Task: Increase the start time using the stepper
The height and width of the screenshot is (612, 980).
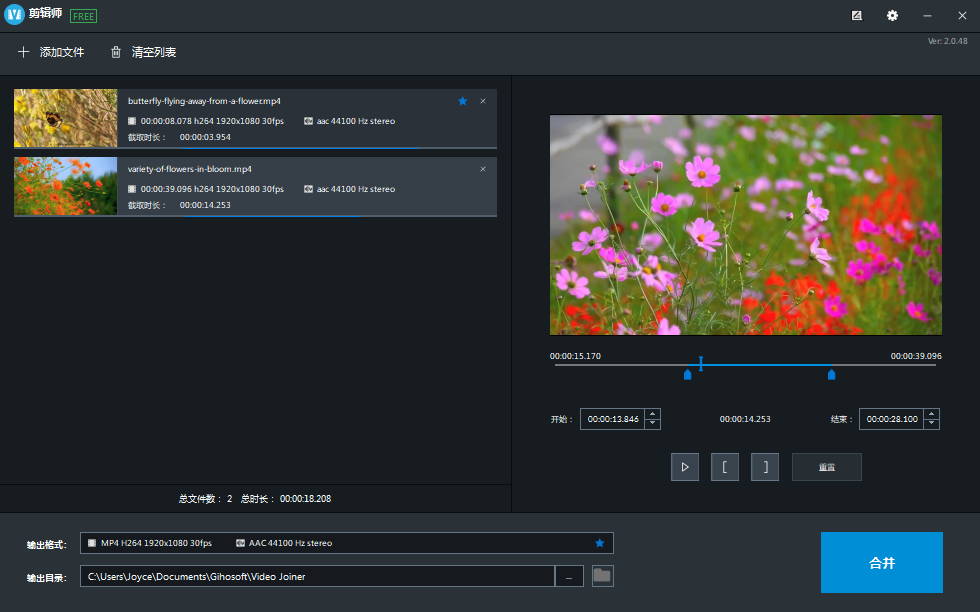Action: 652,414
